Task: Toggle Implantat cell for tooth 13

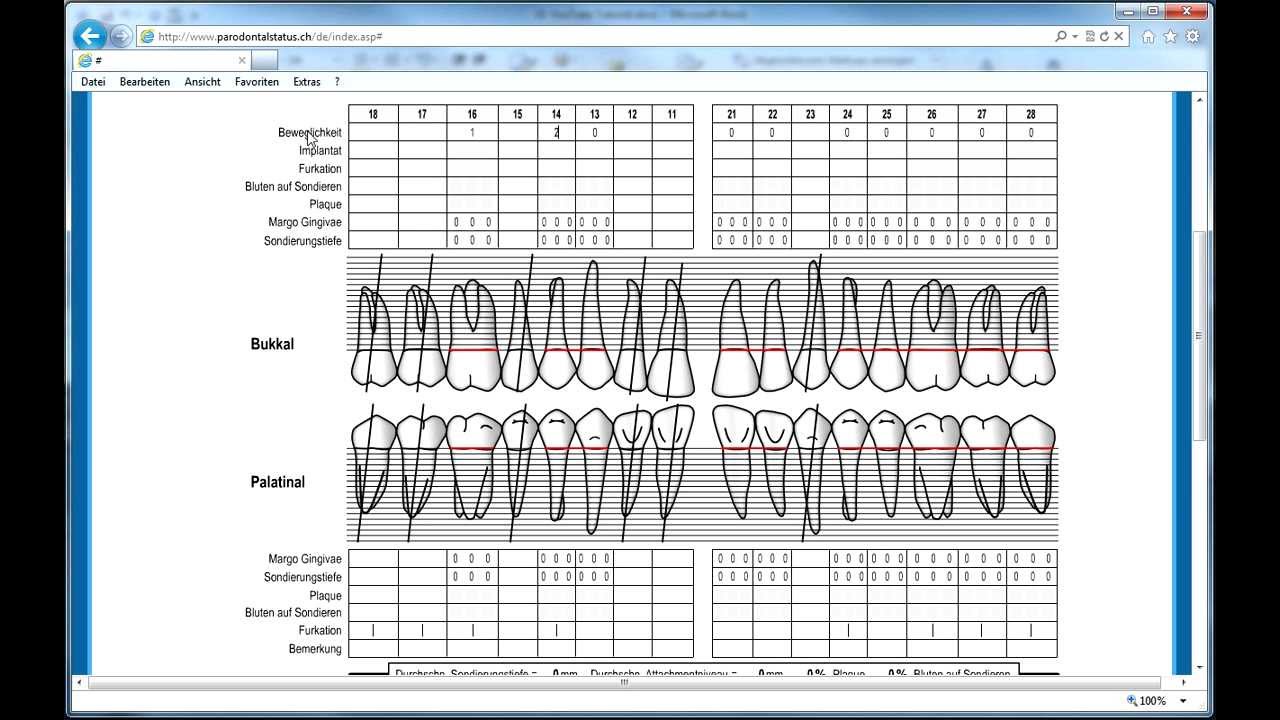Action: click(594, 150)
